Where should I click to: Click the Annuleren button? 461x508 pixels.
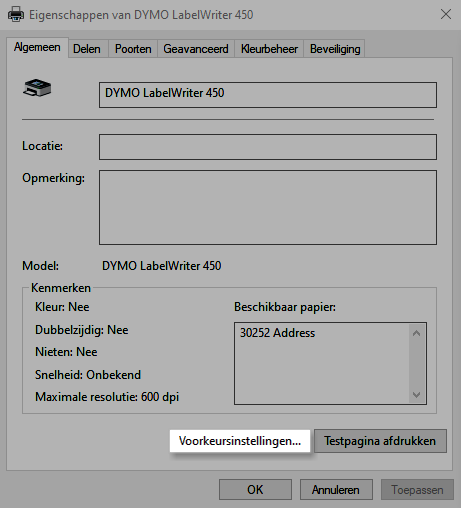pos(336,490)
